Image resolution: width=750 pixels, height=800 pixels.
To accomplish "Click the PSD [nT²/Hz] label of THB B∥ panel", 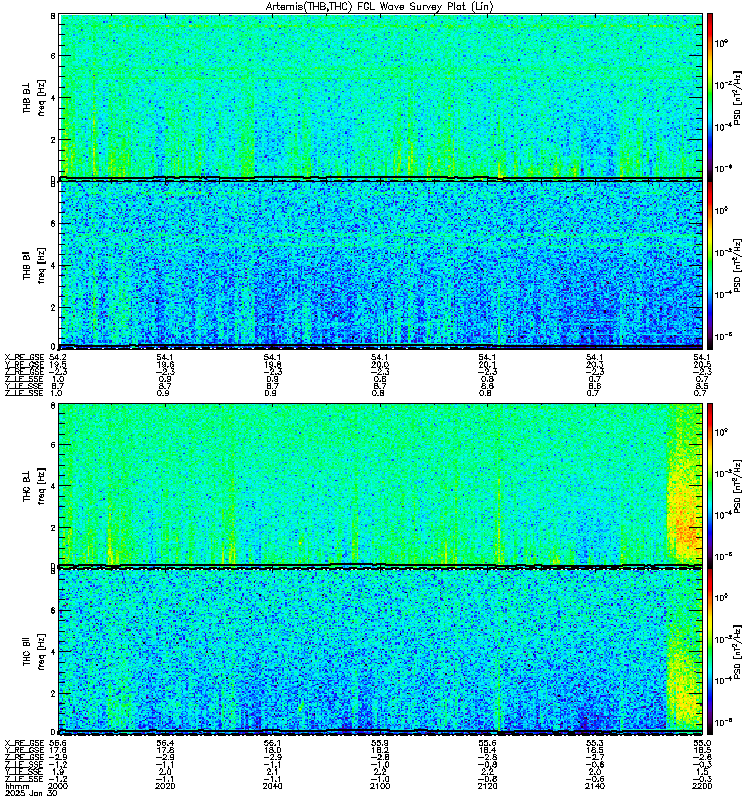I will (x=738, y=265).
